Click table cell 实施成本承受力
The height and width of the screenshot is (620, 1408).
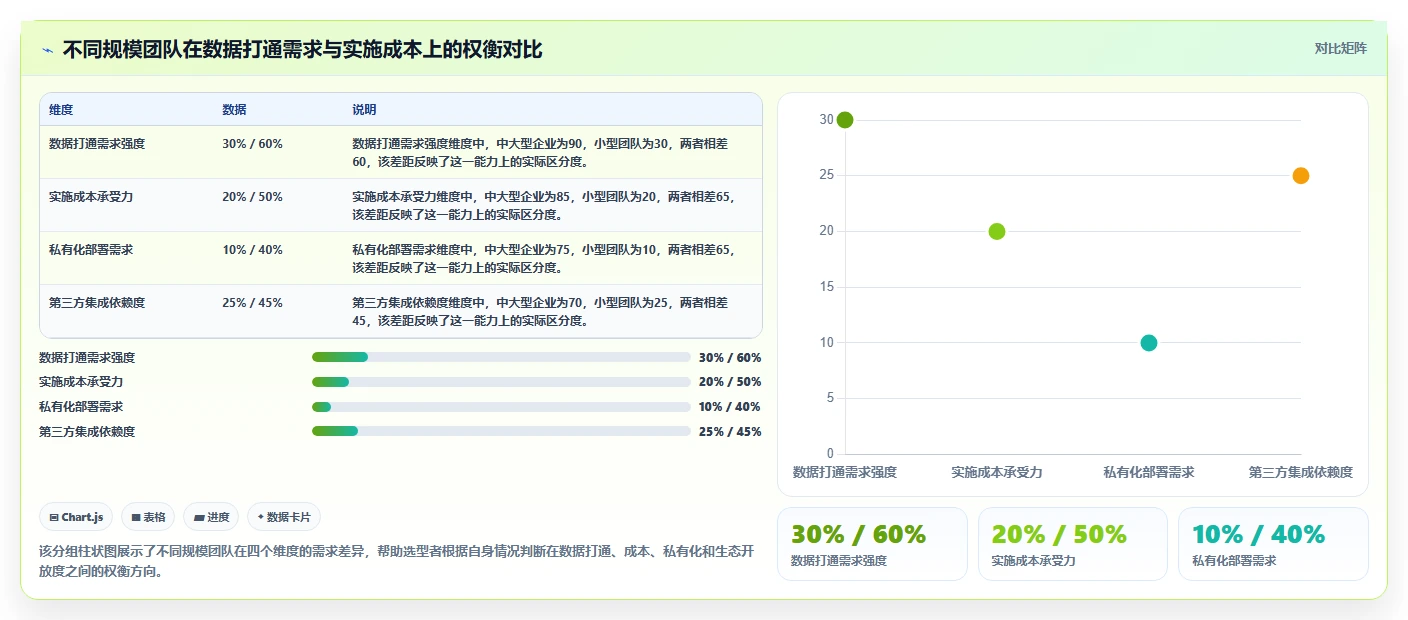tap(91, 197)
